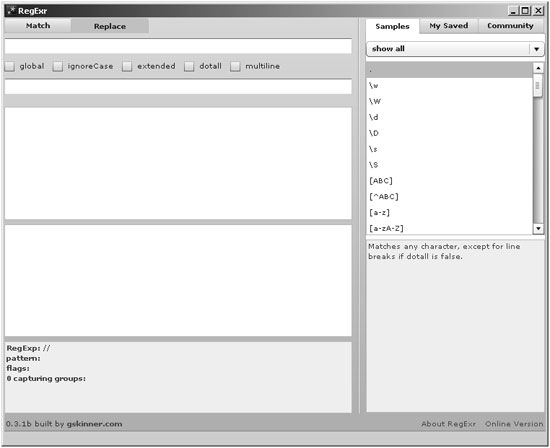Toggle the ignoreCase checkbox
The image size is (550, 448).
coord(58,66)
